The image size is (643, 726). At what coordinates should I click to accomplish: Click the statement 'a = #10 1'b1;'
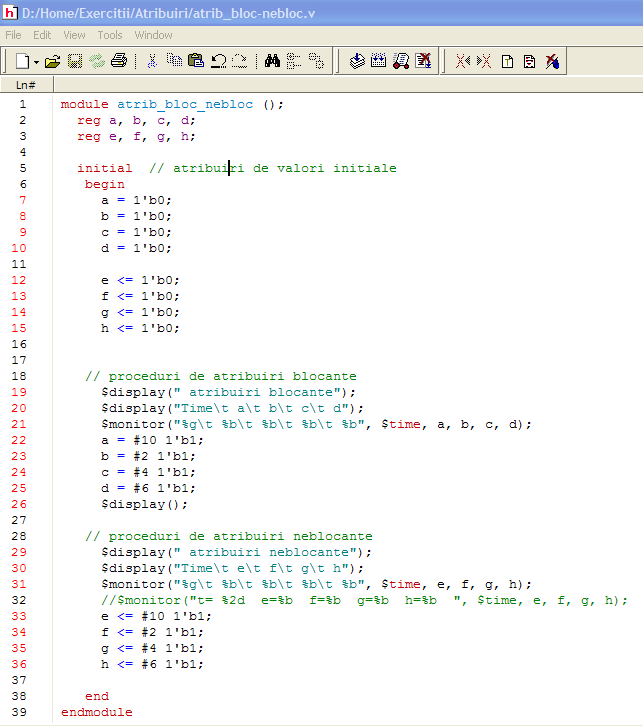[x=152, y=440]
